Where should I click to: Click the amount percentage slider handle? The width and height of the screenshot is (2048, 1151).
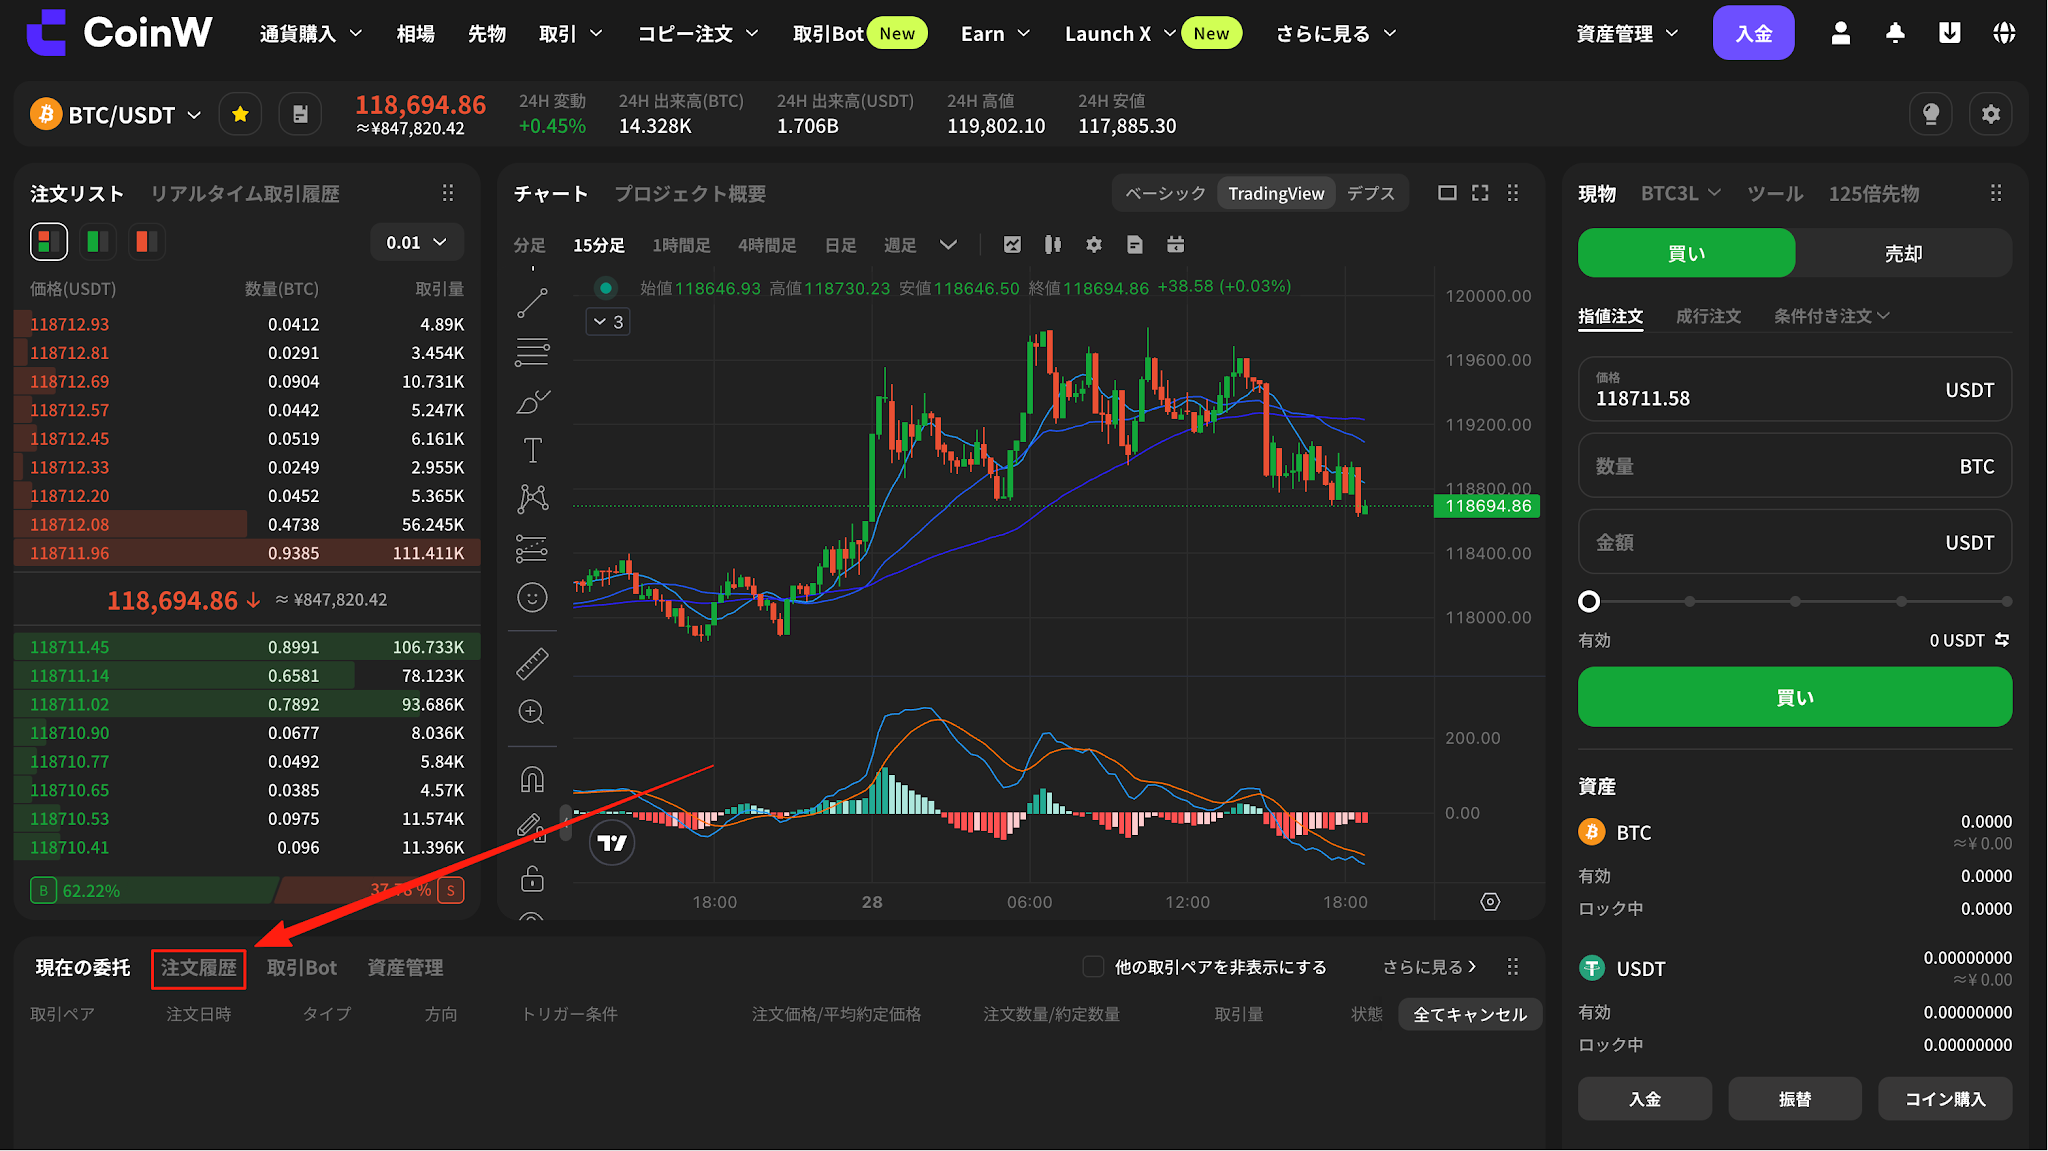click(1588, 601)
